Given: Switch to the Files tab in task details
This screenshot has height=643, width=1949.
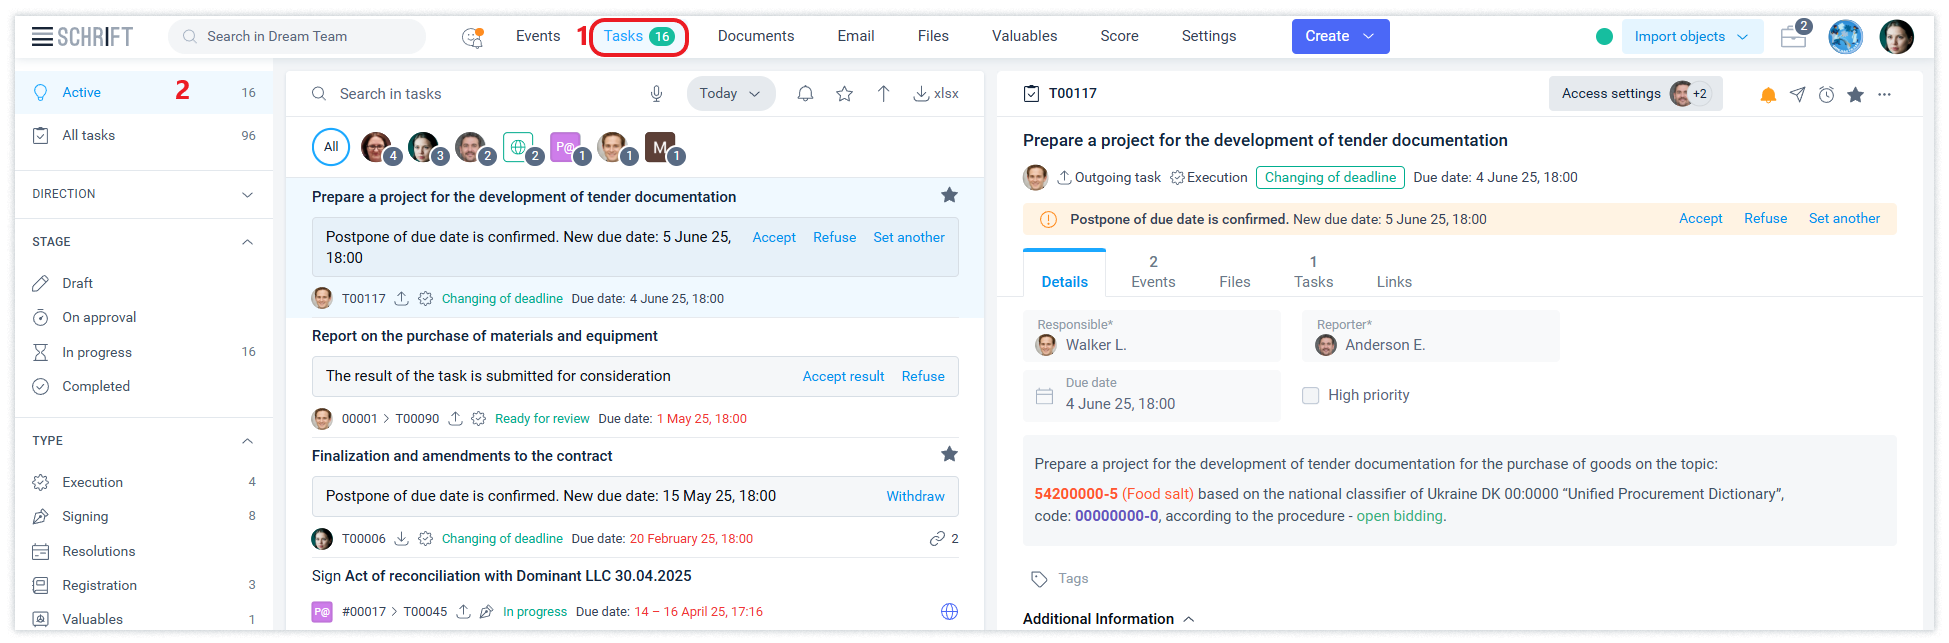Looking at the screenshot, I should tap(1234, 282).
